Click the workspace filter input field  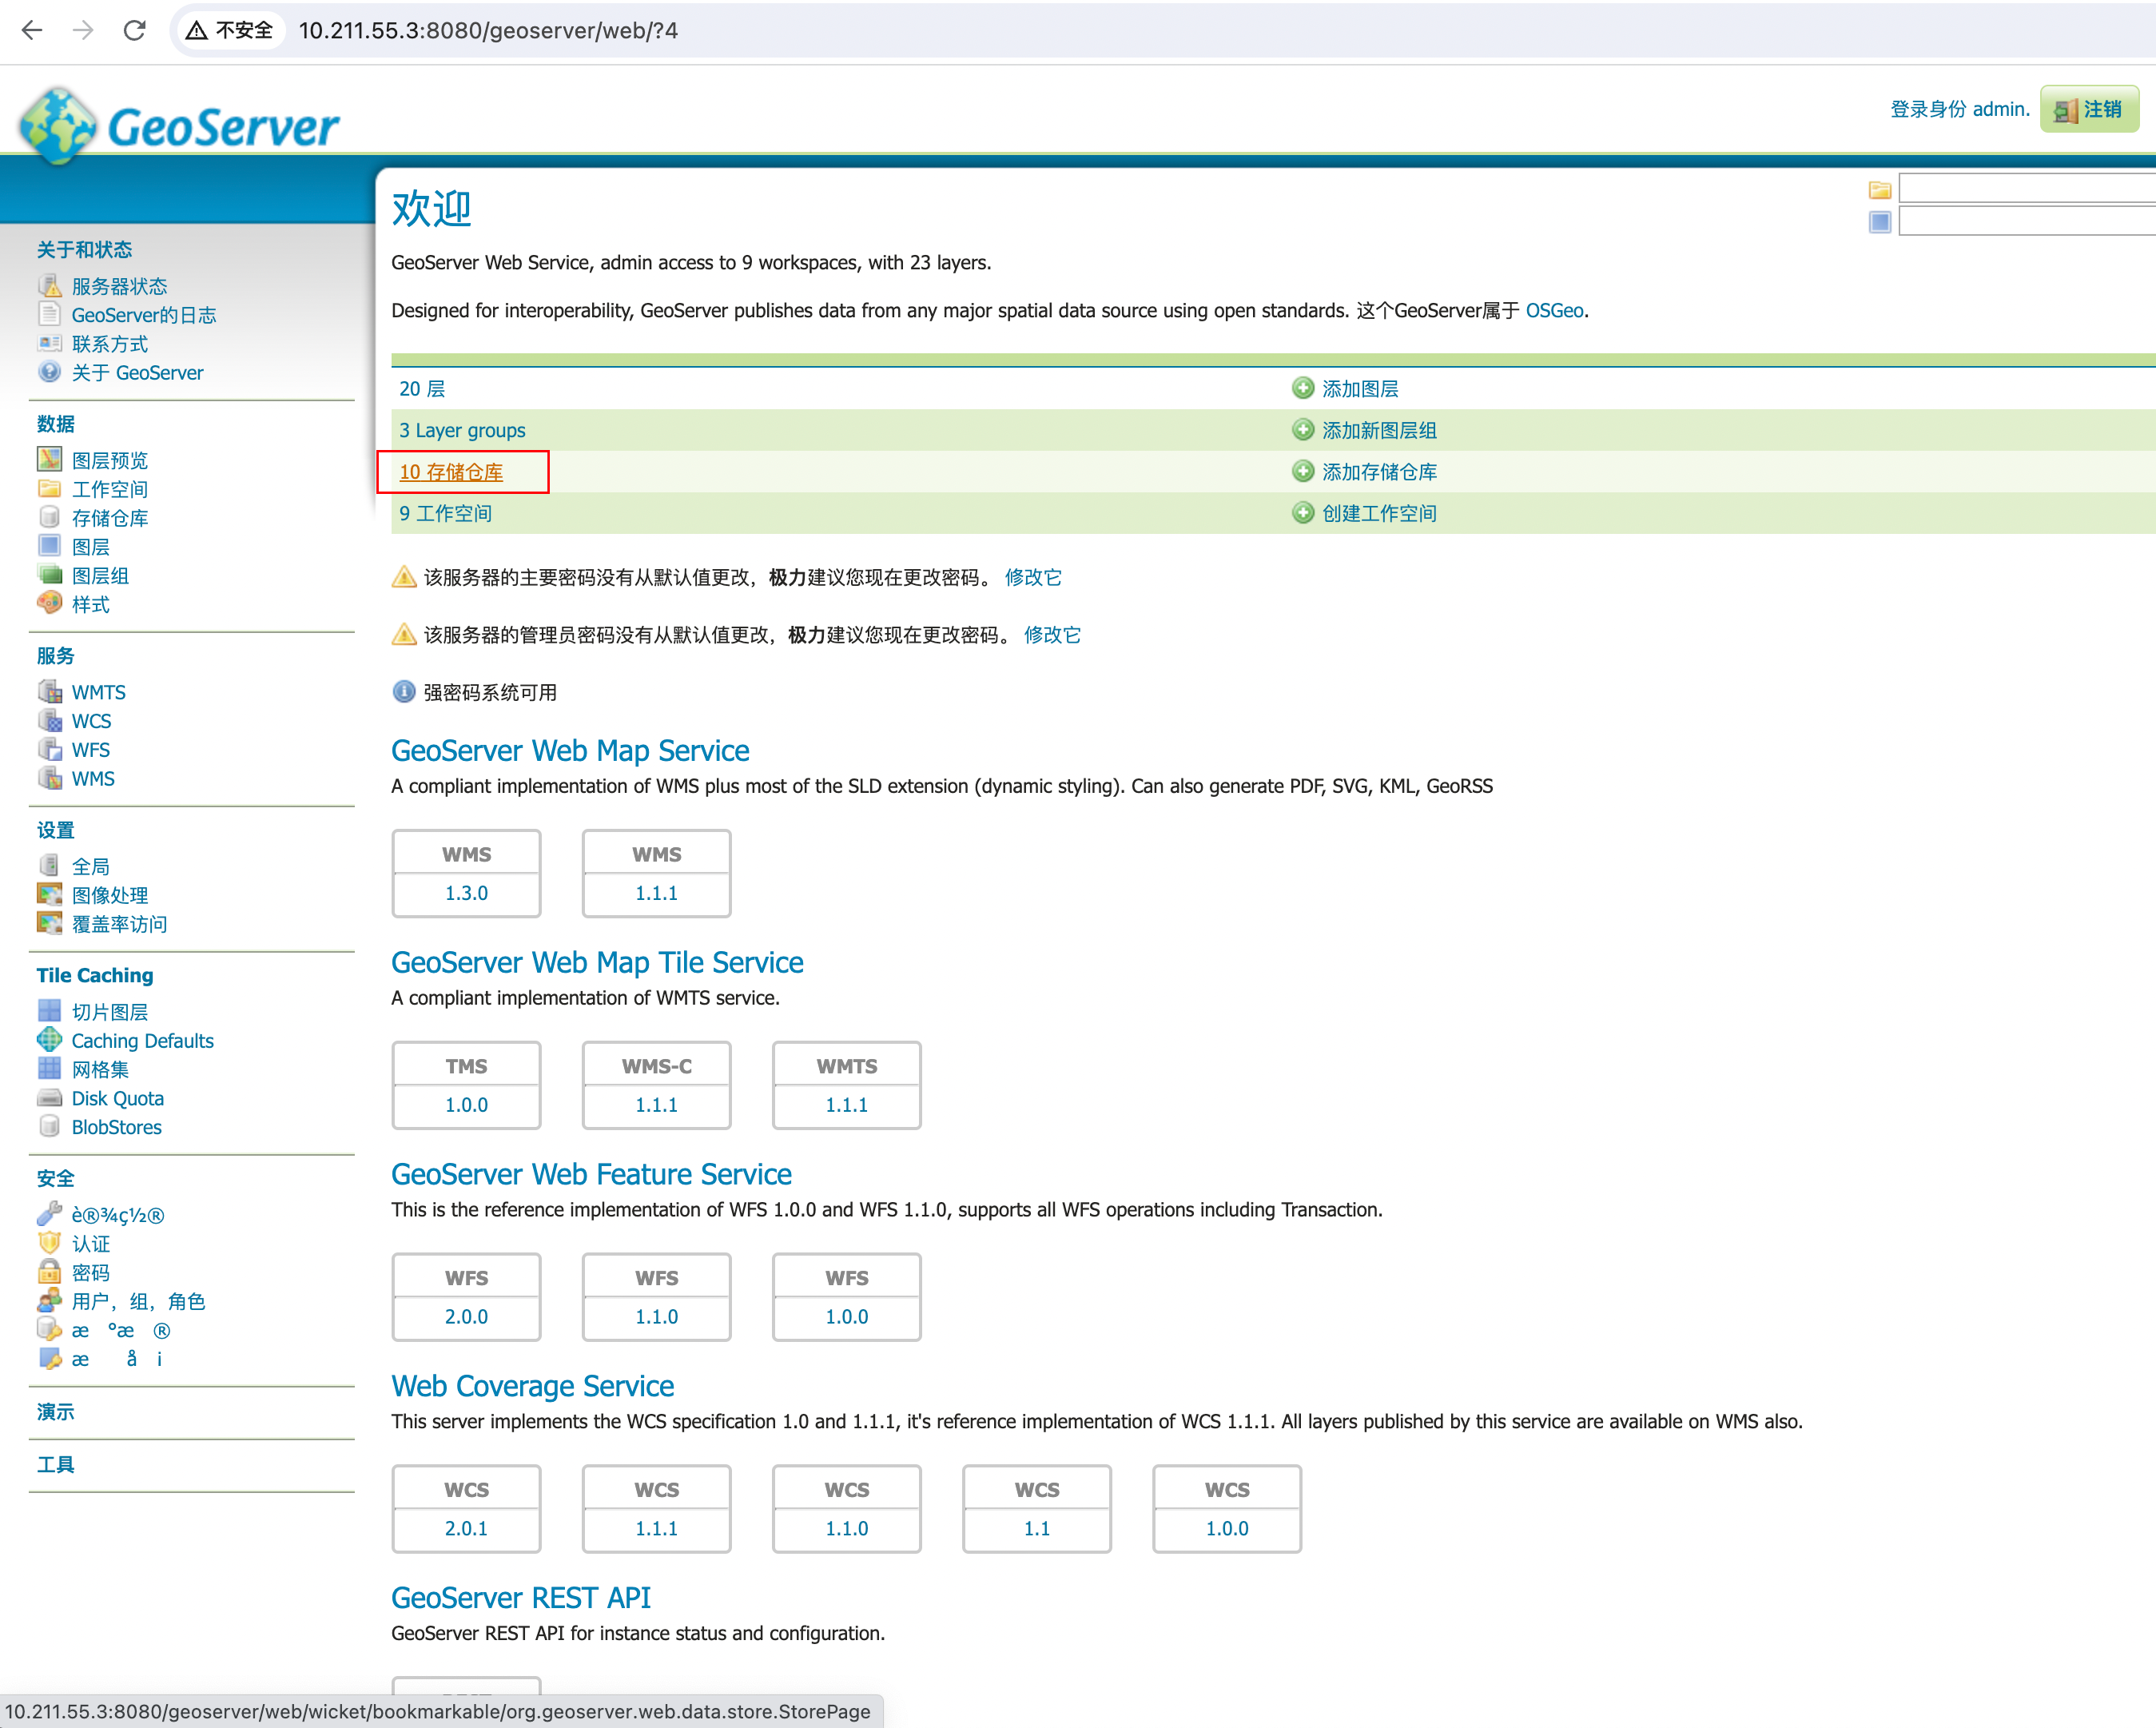point(2026,189)
